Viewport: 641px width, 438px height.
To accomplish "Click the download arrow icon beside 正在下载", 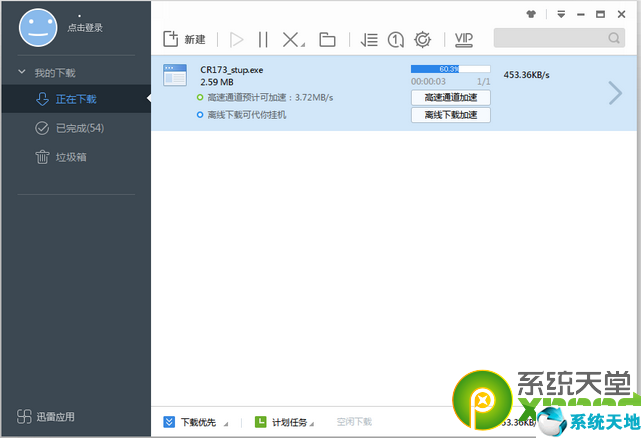I will pyautogui.click(x=42, y=99).
